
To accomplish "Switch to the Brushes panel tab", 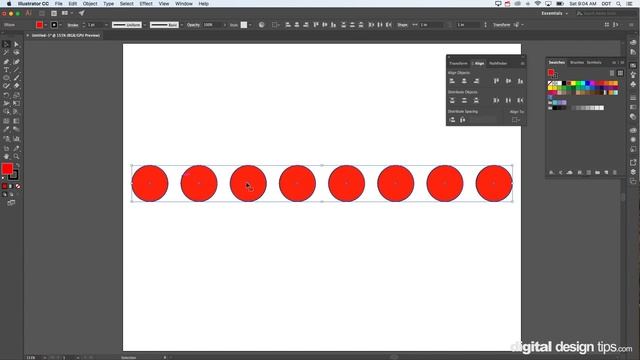I will point(577,62).
